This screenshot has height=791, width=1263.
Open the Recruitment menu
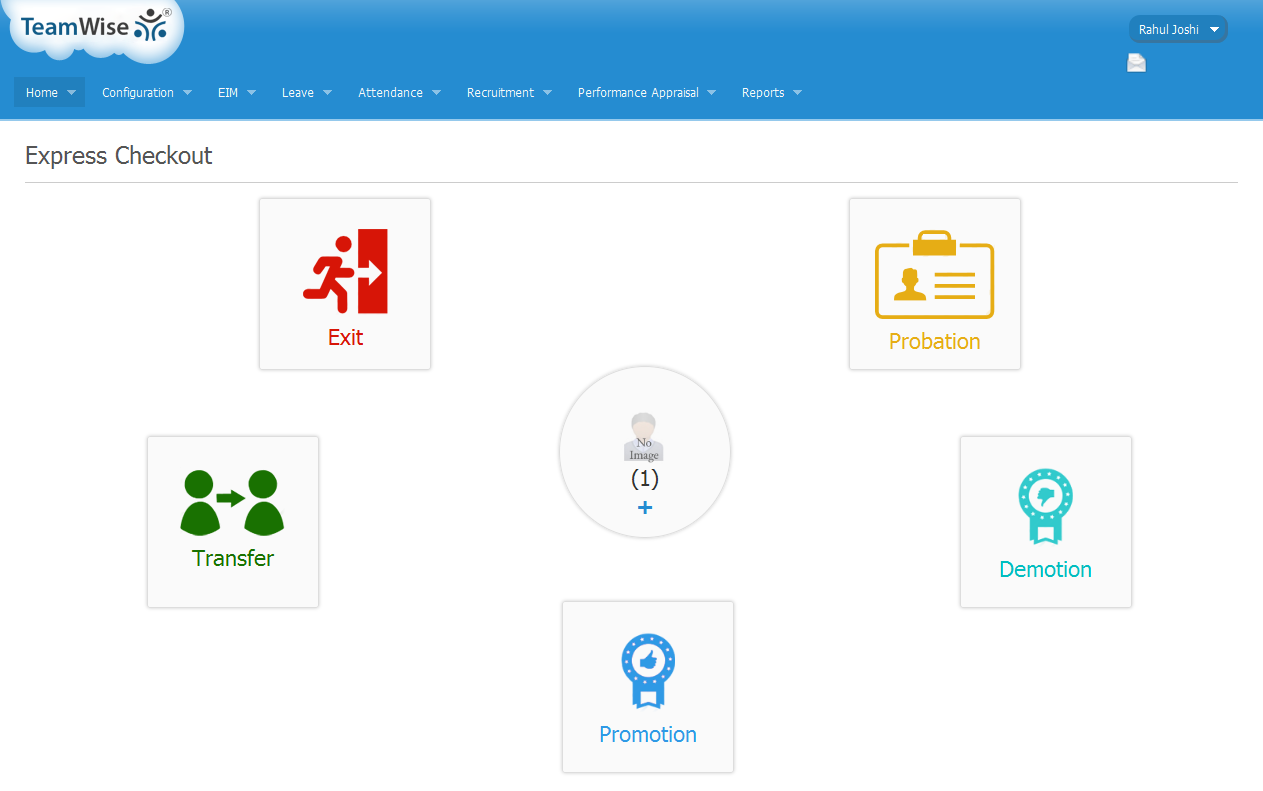click(509, 93)
